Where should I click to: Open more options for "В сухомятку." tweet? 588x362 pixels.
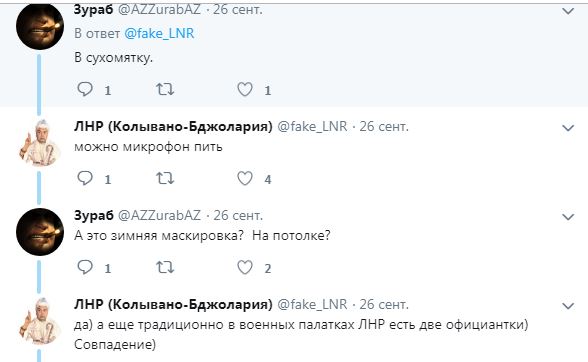568,11
